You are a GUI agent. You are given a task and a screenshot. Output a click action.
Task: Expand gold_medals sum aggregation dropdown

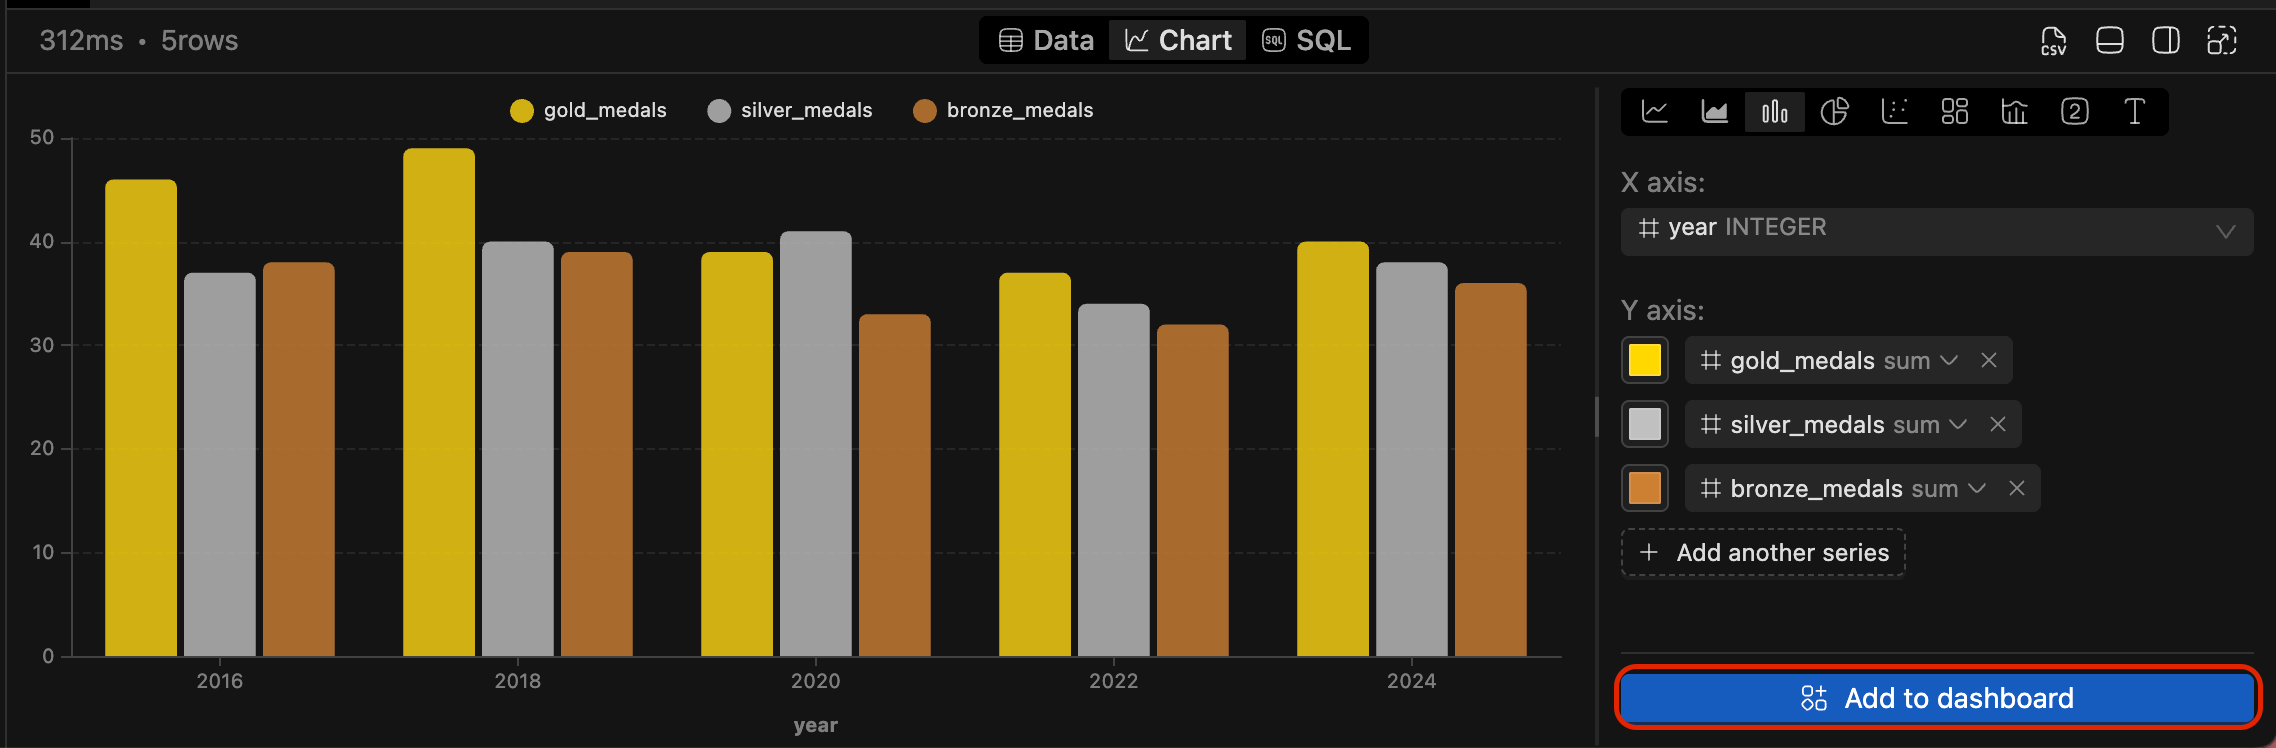pyautogui.click(x=1949, y=361)
